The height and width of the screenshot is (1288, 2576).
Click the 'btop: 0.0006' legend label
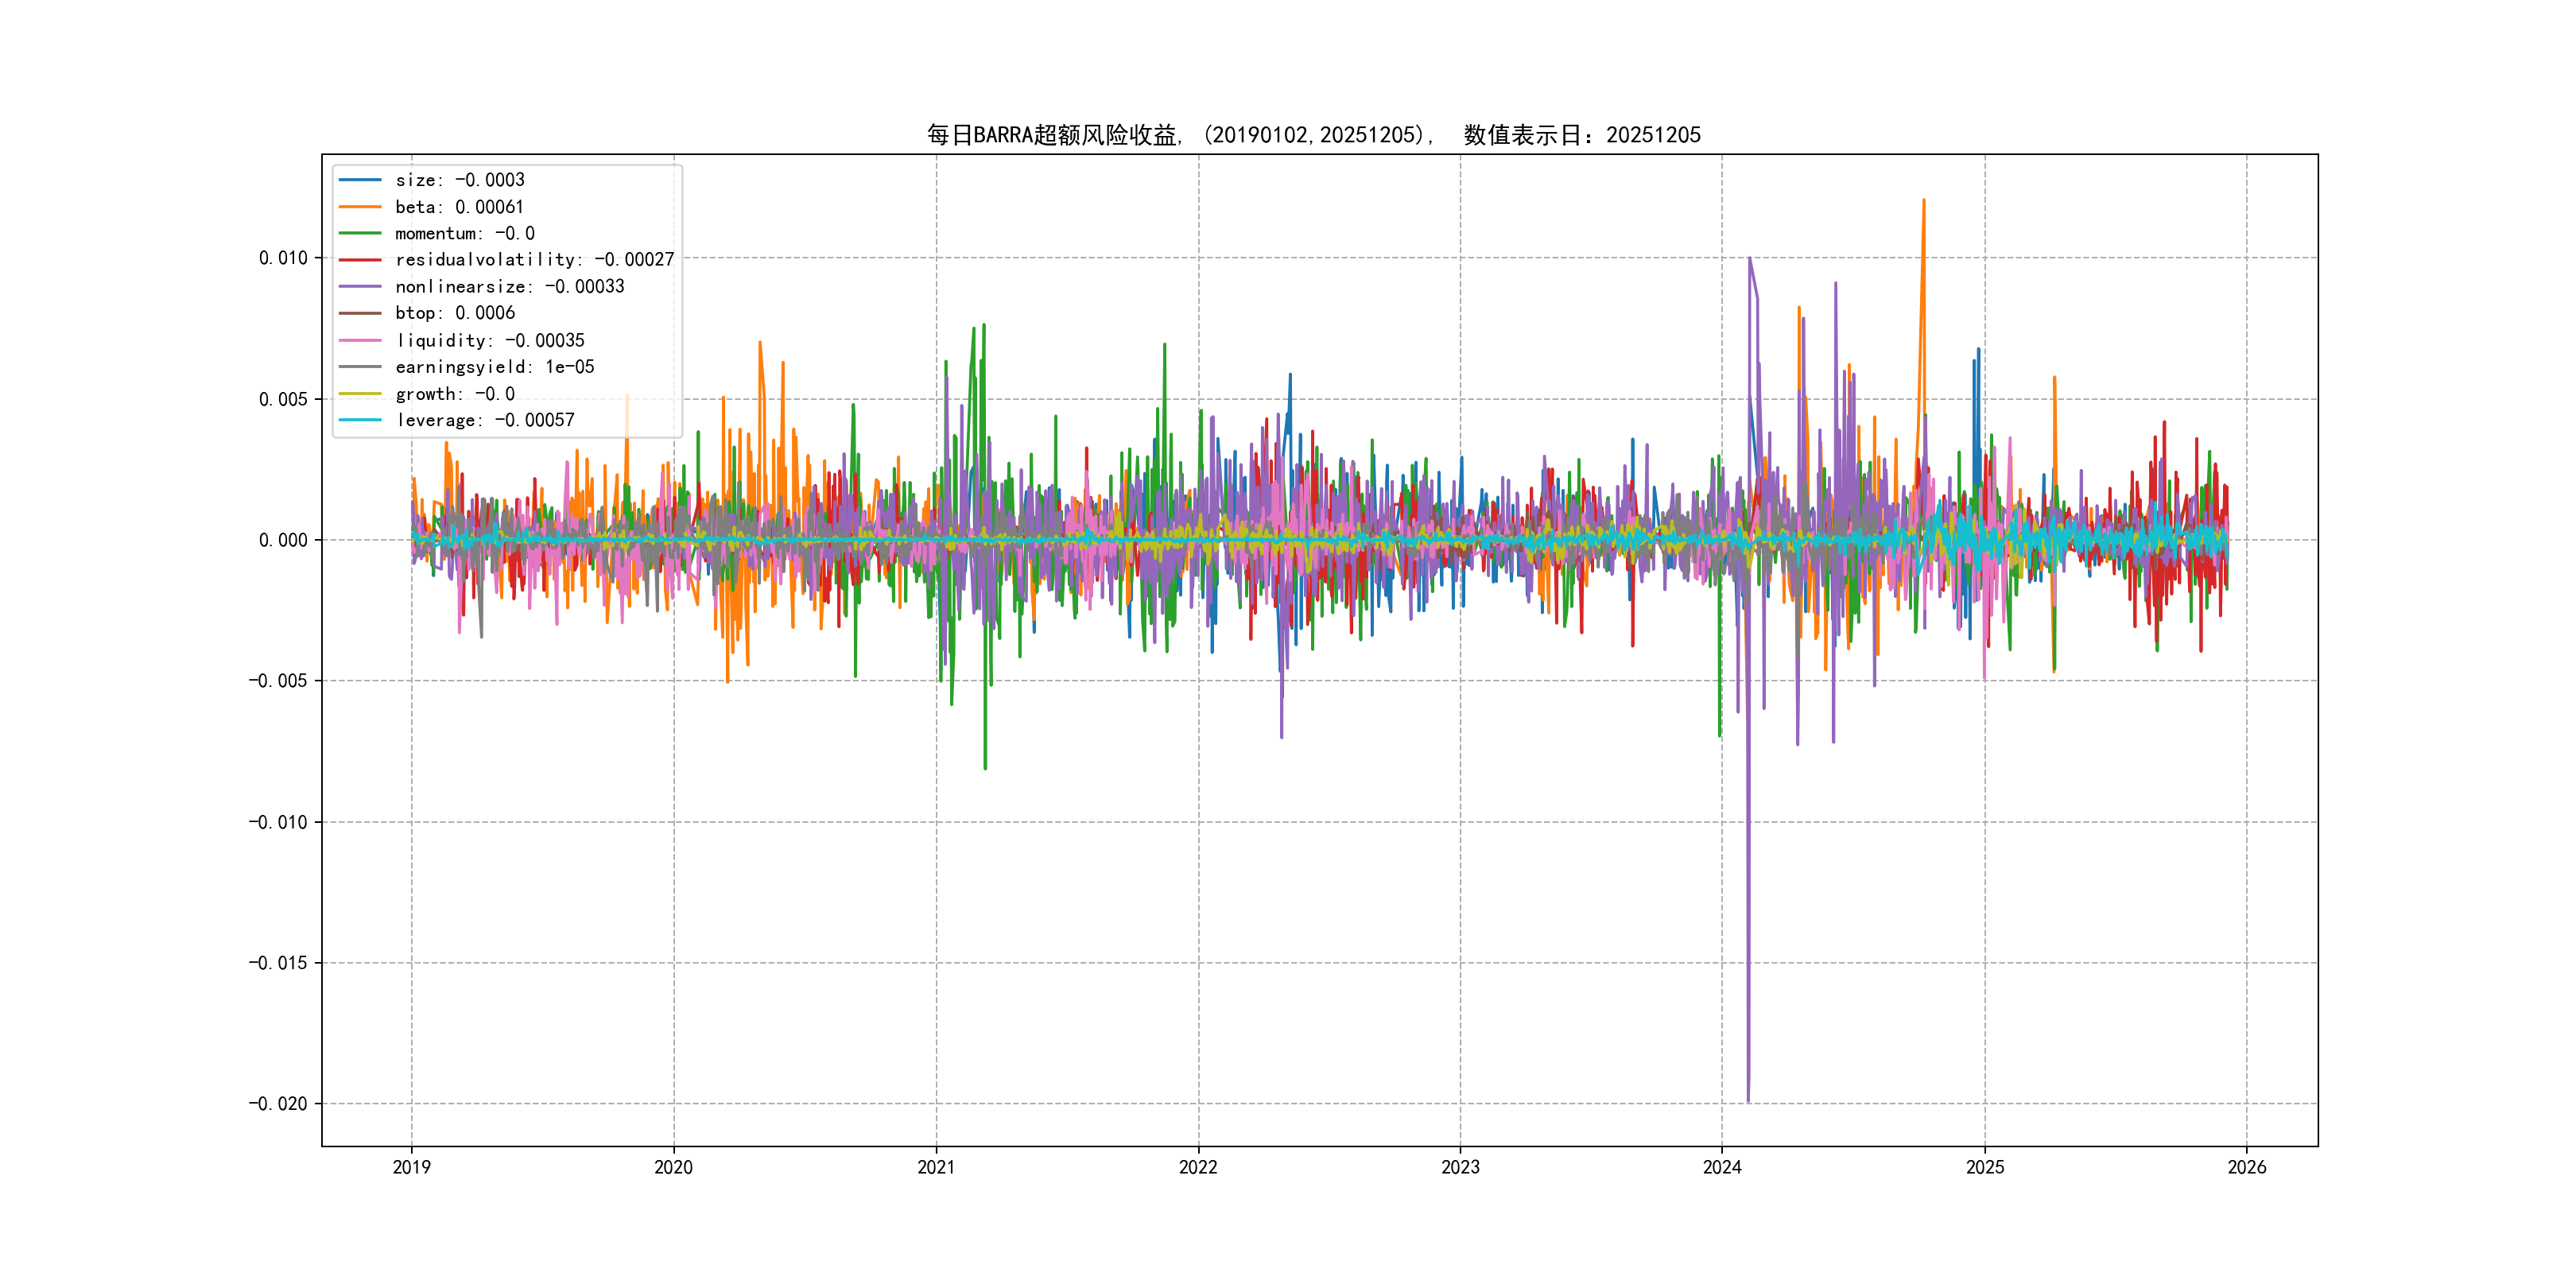(455, 313)
